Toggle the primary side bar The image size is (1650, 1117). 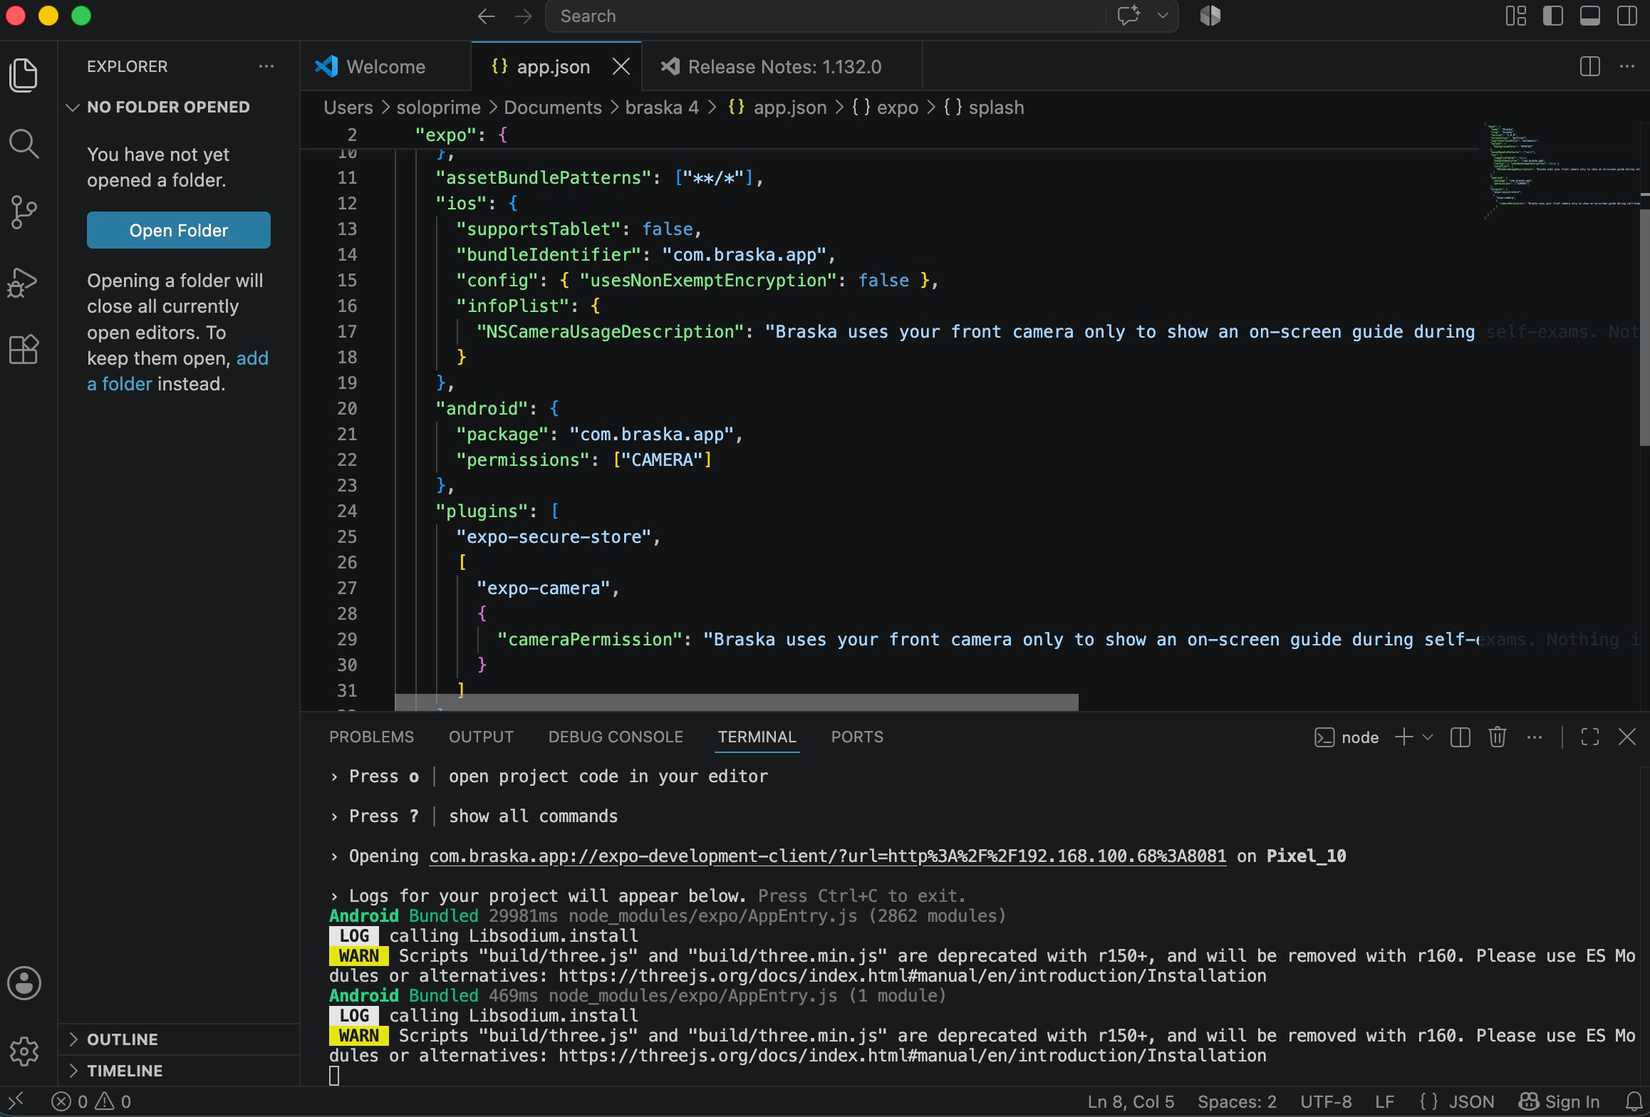click(1553, 16)
